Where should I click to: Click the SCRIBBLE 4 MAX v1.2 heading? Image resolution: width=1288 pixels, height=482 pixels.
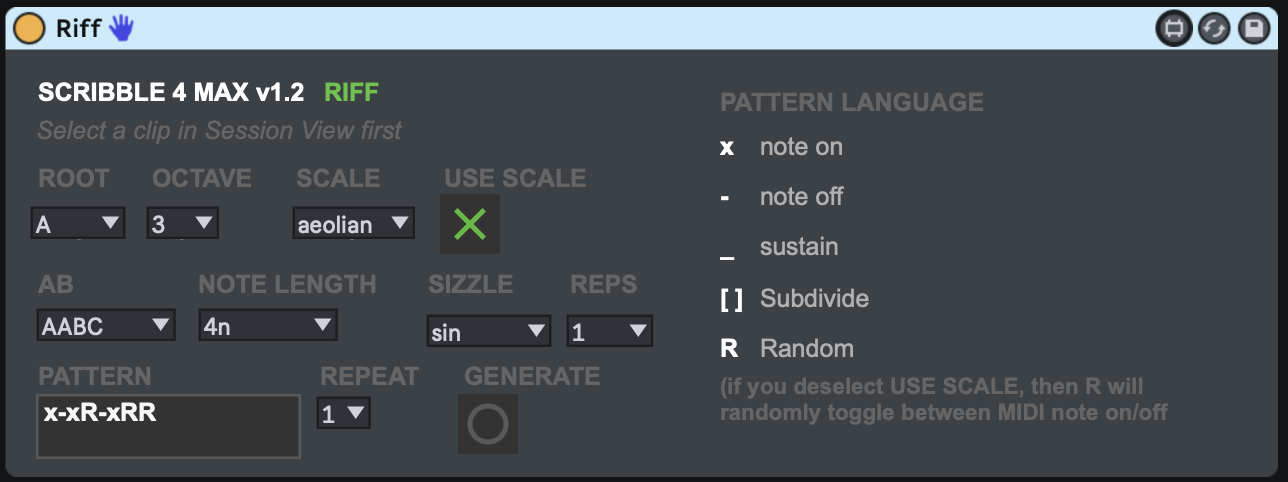click(171, 93)
